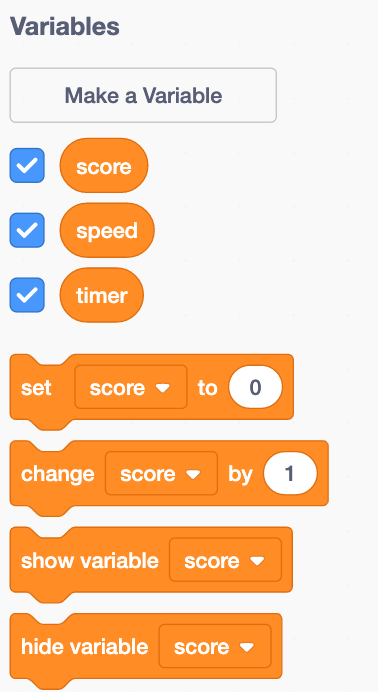Click the arrow icon in change block dropdown
Image resolution: width=378 pixels, height=692 pixels.
194,474
